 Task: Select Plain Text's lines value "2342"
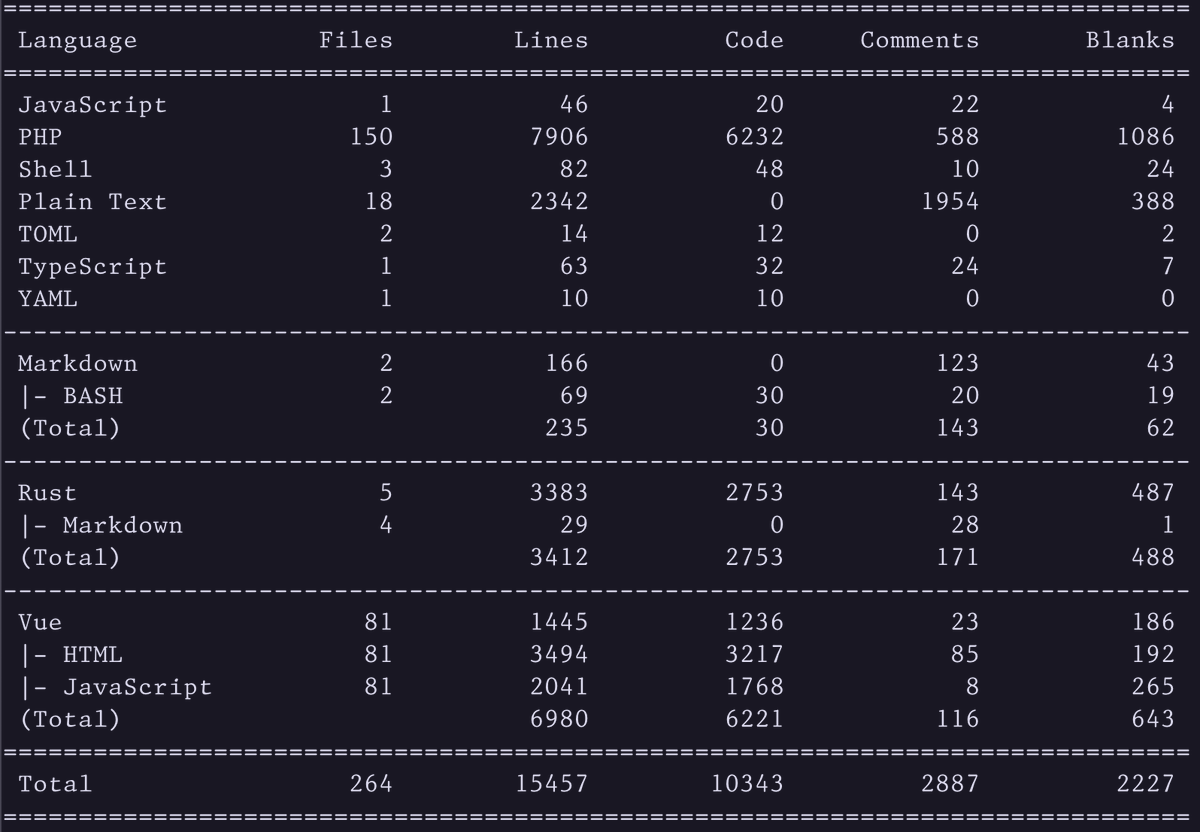[x=558, y=202]
